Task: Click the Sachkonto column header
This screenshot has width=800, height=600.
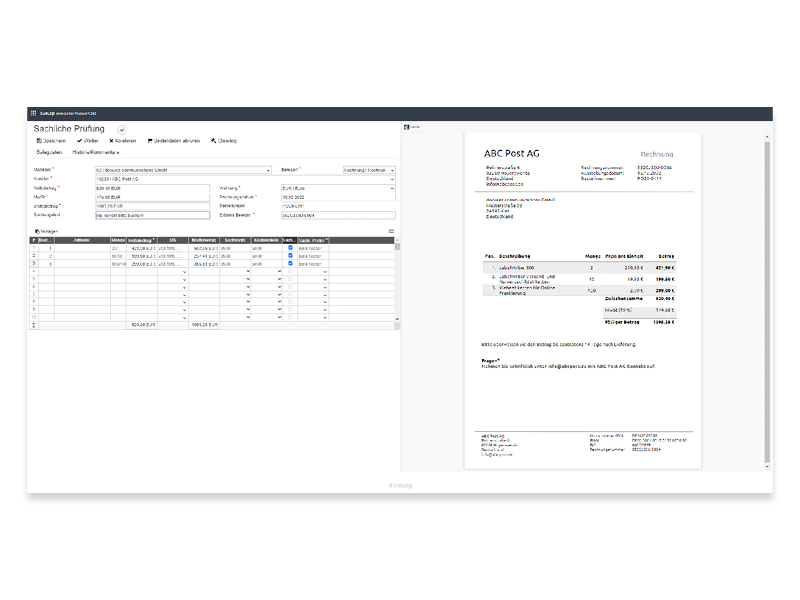Action: click(x=235, y=240)
